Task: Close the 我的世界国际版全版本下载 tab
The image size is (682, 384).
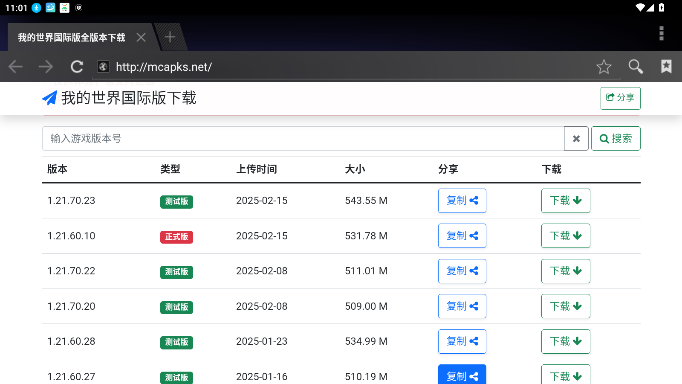Action: coord(141,37)
